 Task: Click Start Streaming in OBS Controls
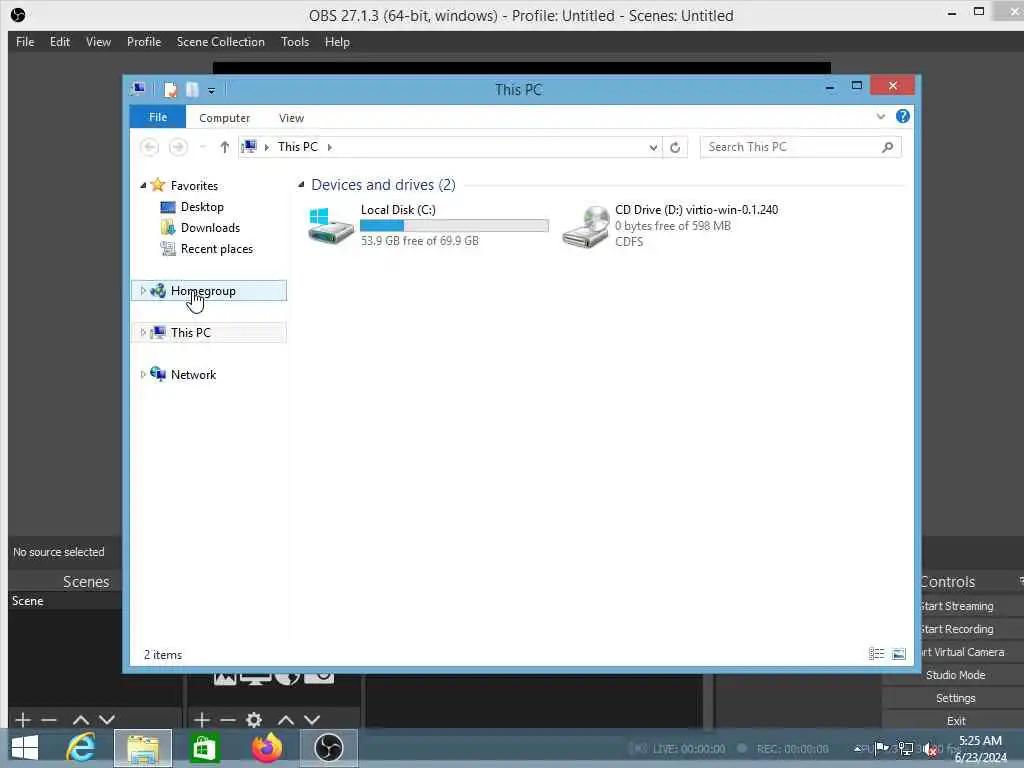coord(957,606)
